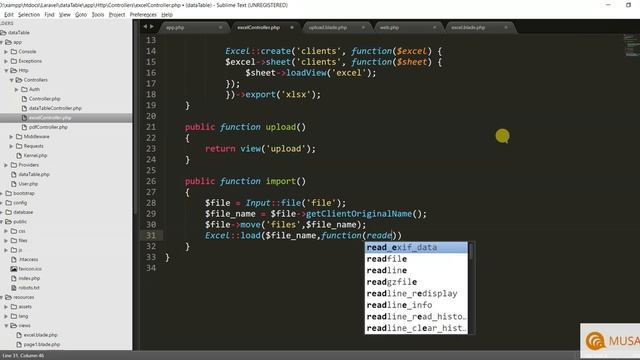
Task: Expand the Providers folder arrow
Action: (x=6, y=165)
